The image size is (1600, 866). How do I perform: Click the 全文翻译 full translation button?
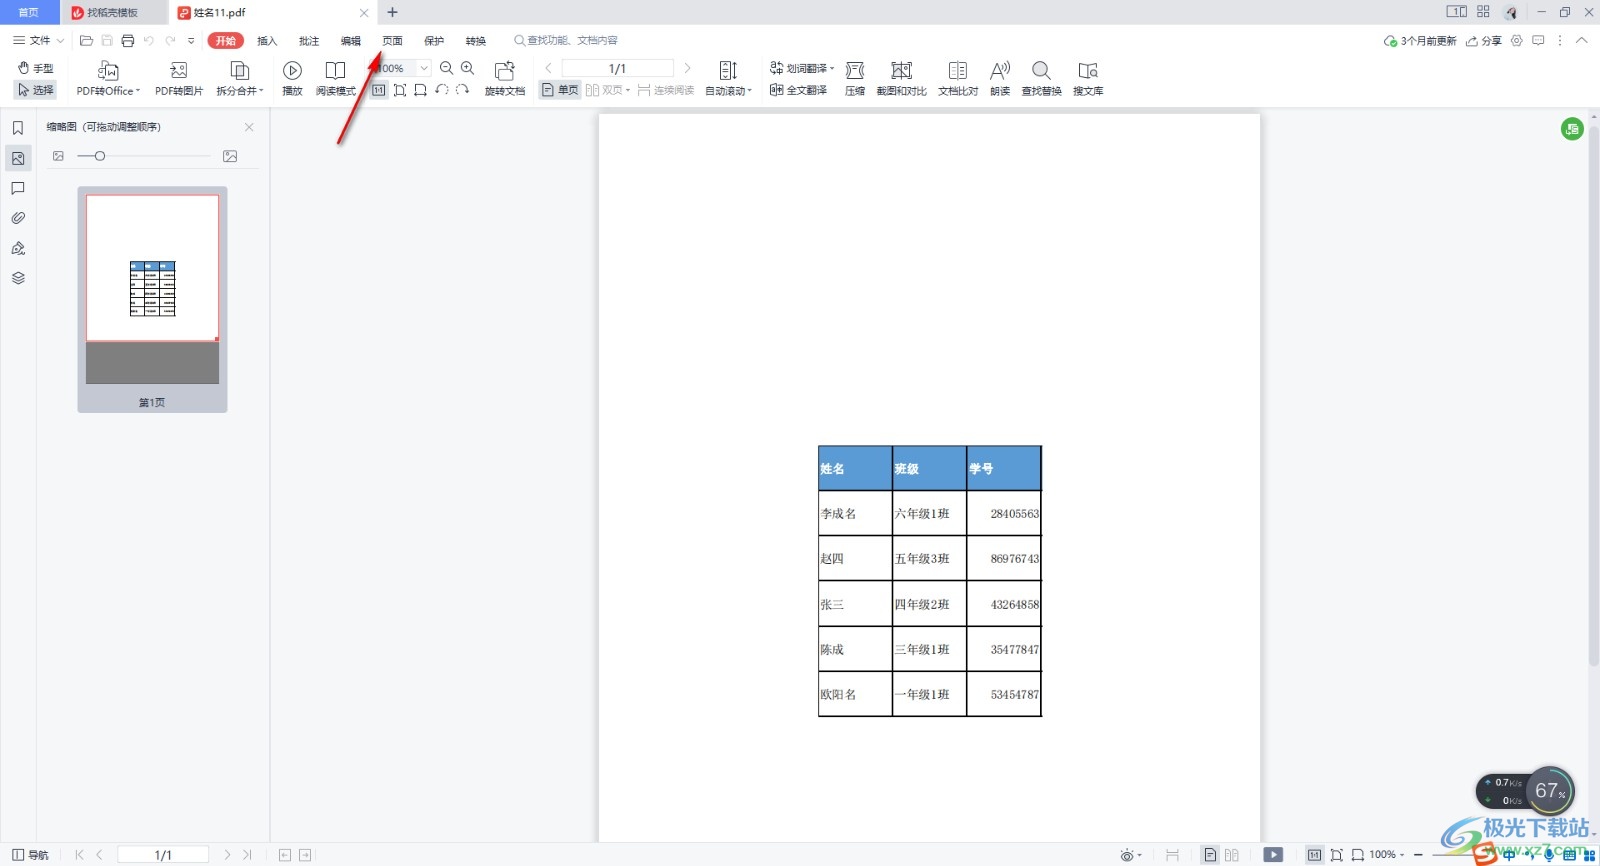798,90
